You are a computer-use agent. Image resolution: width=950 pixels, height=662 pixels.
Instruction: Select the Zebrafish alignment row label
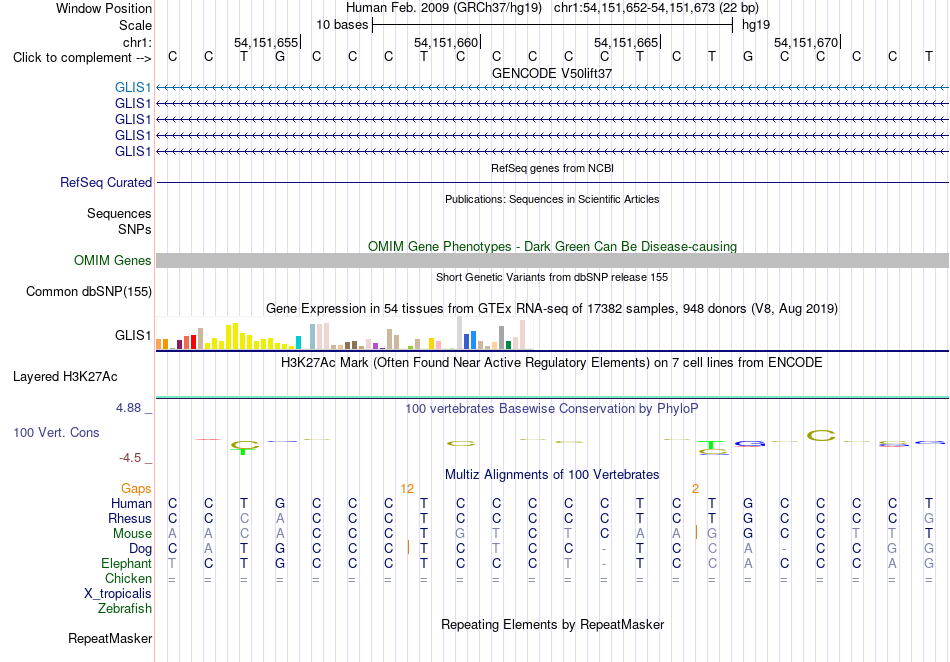tap(125, 609)
